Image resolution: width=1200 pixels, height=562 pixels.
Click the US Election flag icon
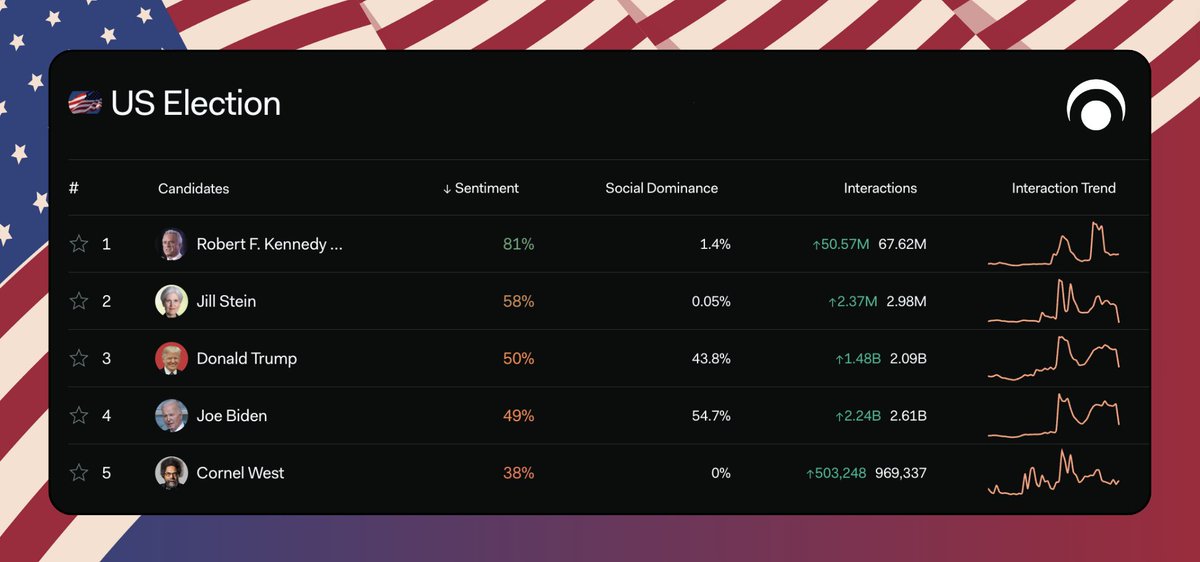(x=85, y=103)
